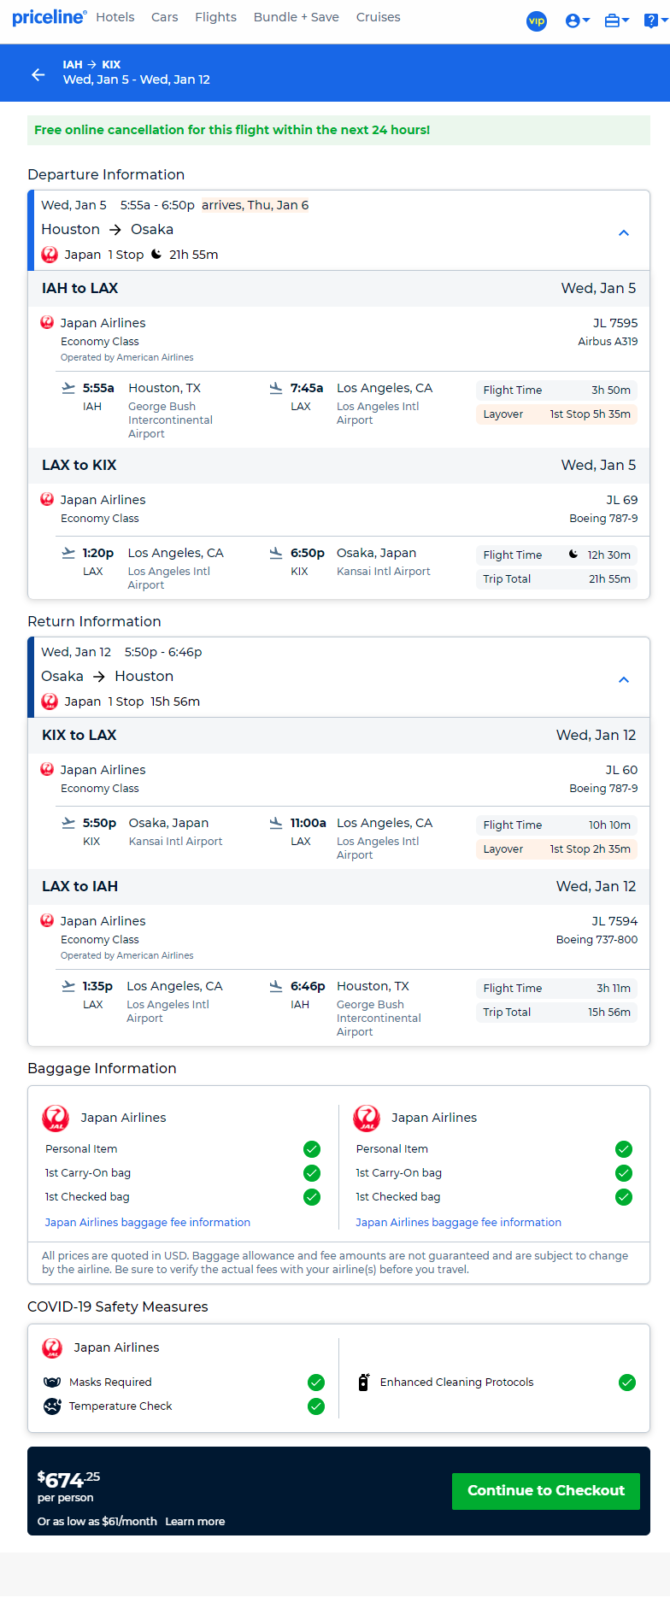Click the Enhanced Cleaning Protocols spray icon
This screenshot has height=1597, width=670.
[364, 1382]
